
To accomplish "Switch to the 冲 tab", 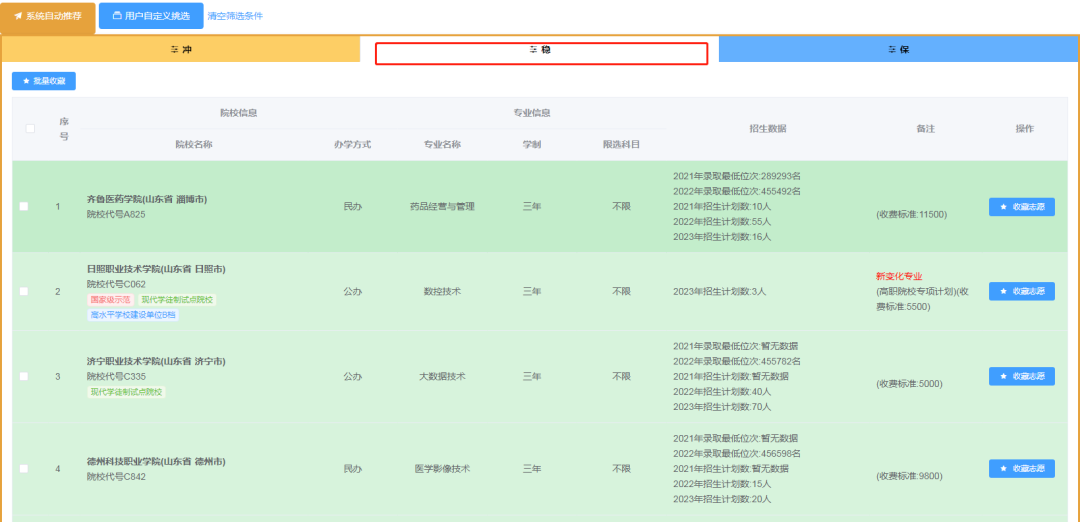I will point(181,49).
